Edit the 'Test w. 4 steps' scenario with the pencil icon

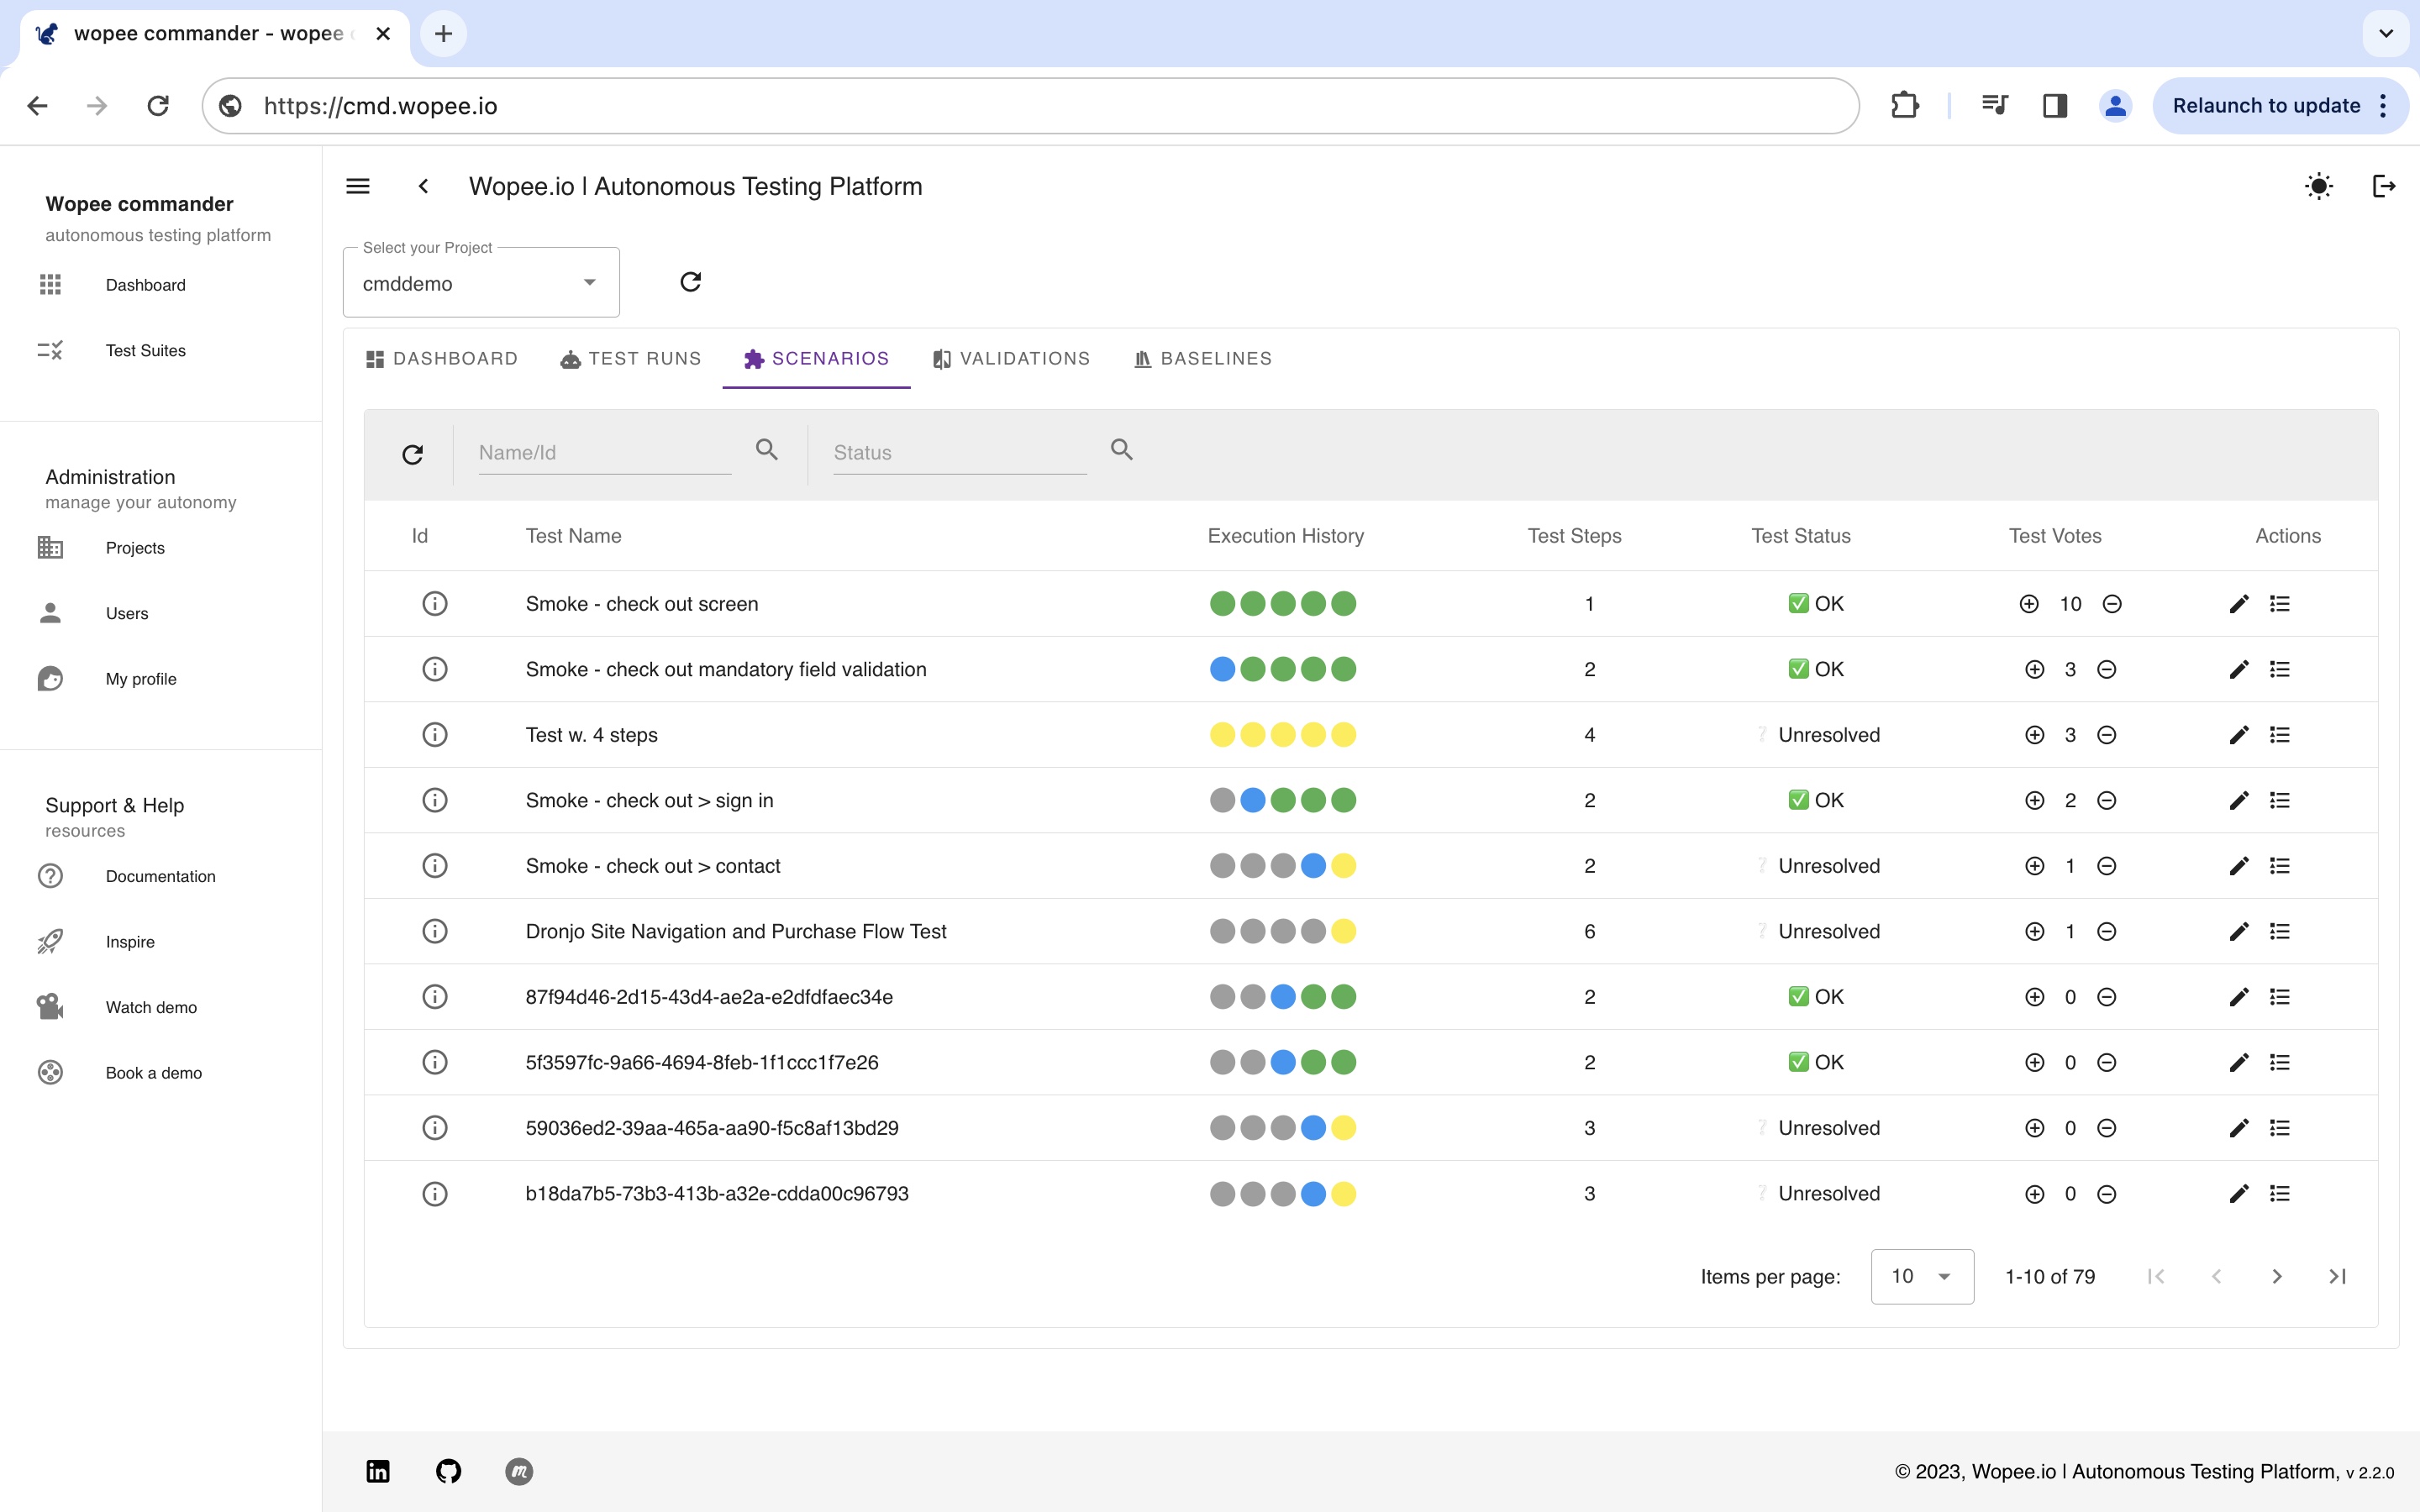(2239, 735)
